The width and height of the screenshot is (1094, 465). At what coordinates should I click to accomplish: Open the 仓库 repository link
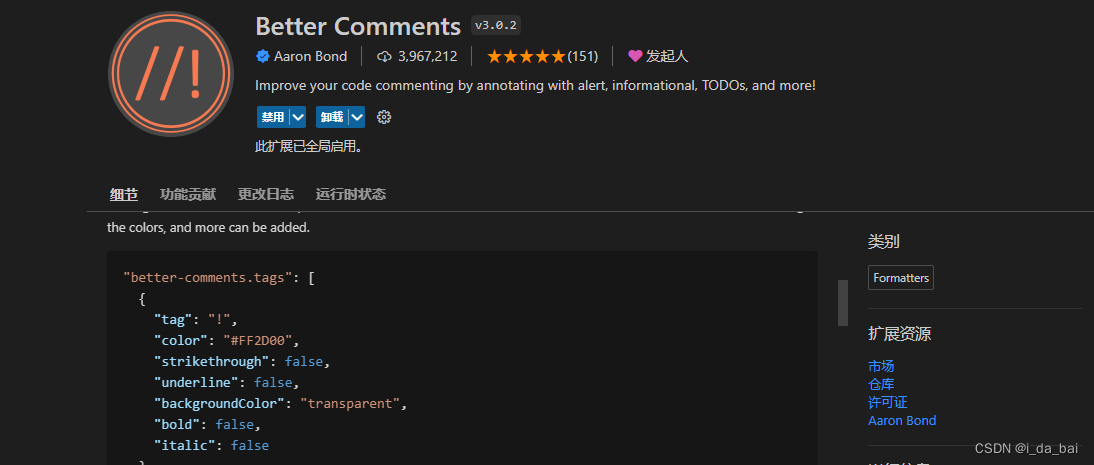881,384
